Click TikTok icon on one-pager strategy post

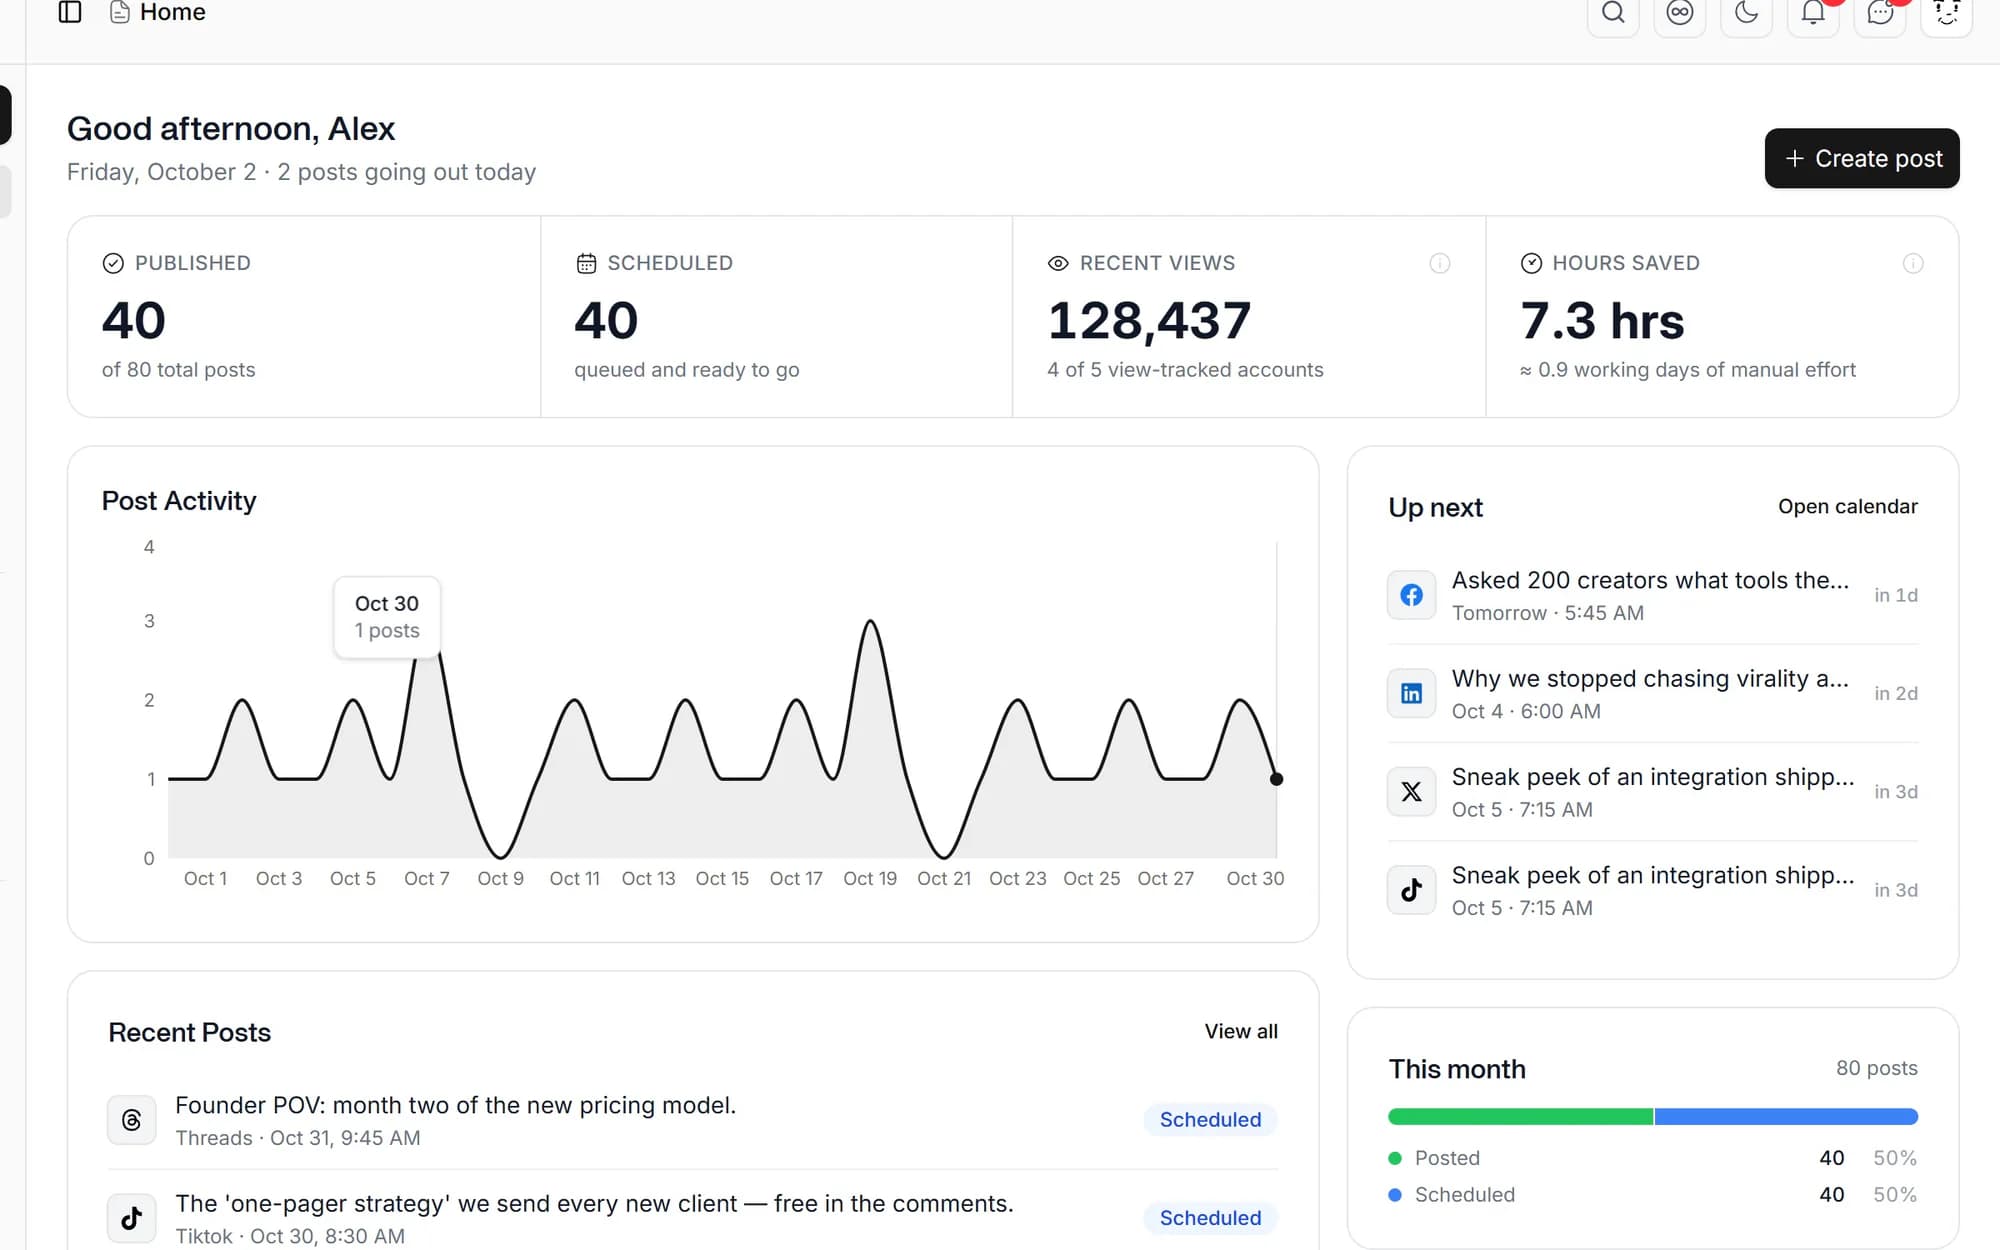(131, 1217)
